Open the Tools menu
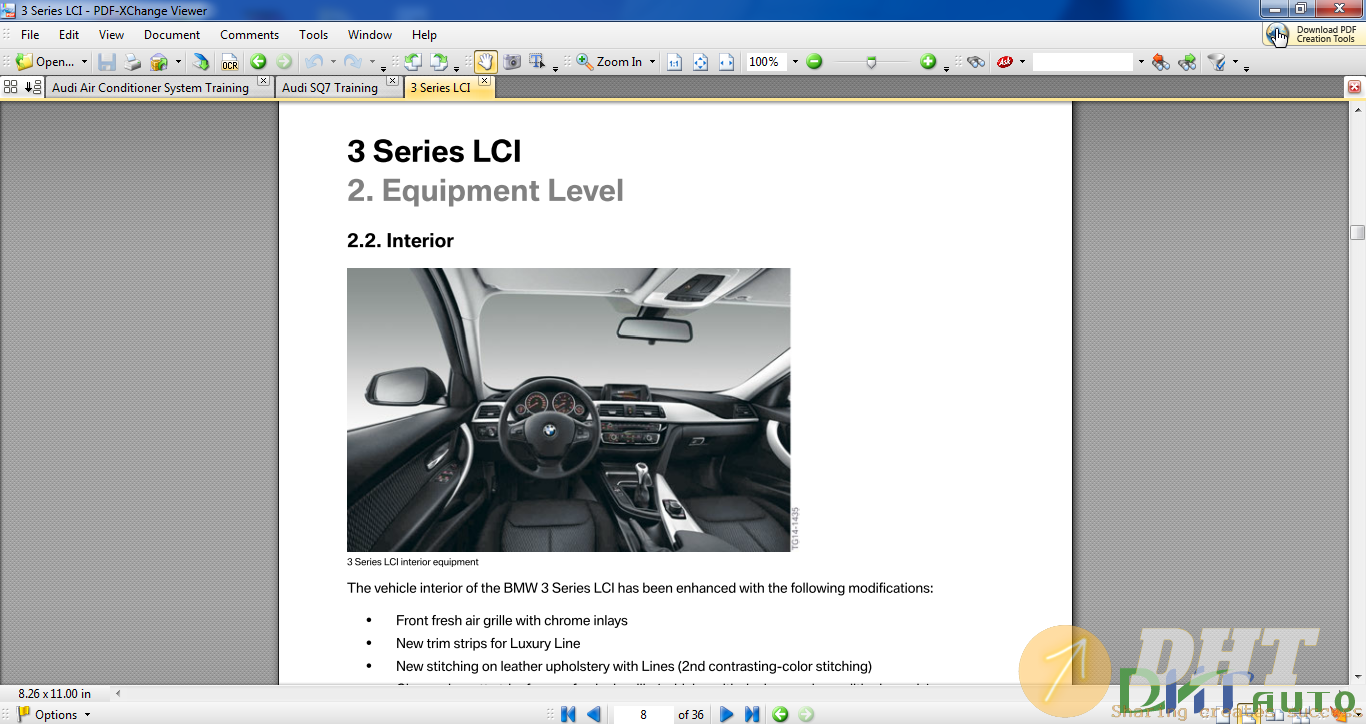This screenshot has height=724, width=1366. pos(313,34)
